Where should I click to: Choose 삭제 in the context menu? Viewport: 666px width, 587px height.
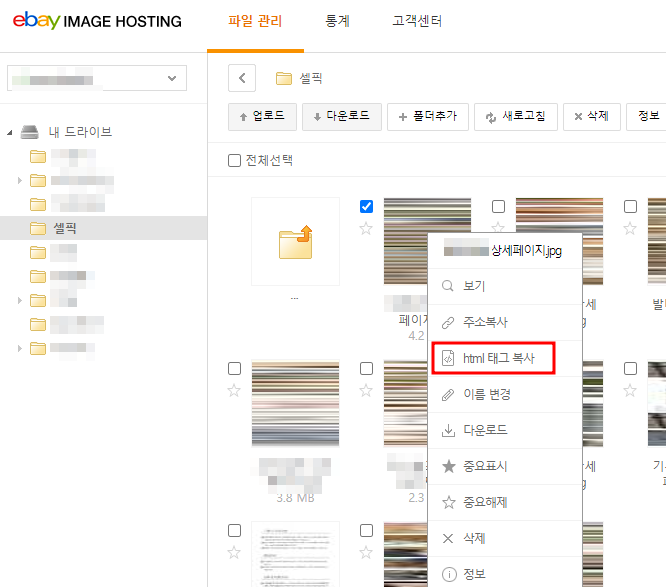[x=505, y=539]
